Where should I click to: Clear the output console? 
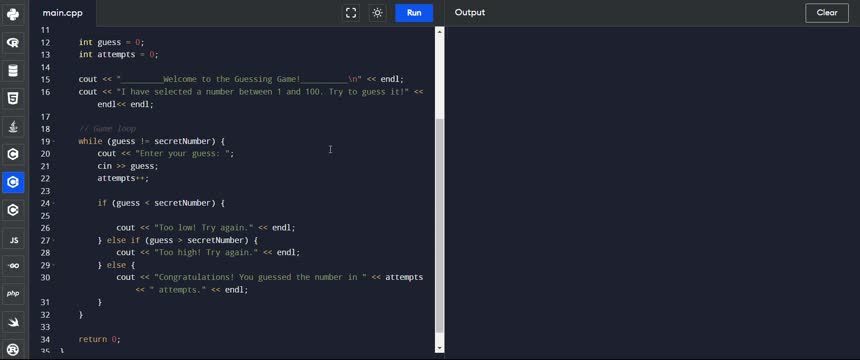[827, 13]
